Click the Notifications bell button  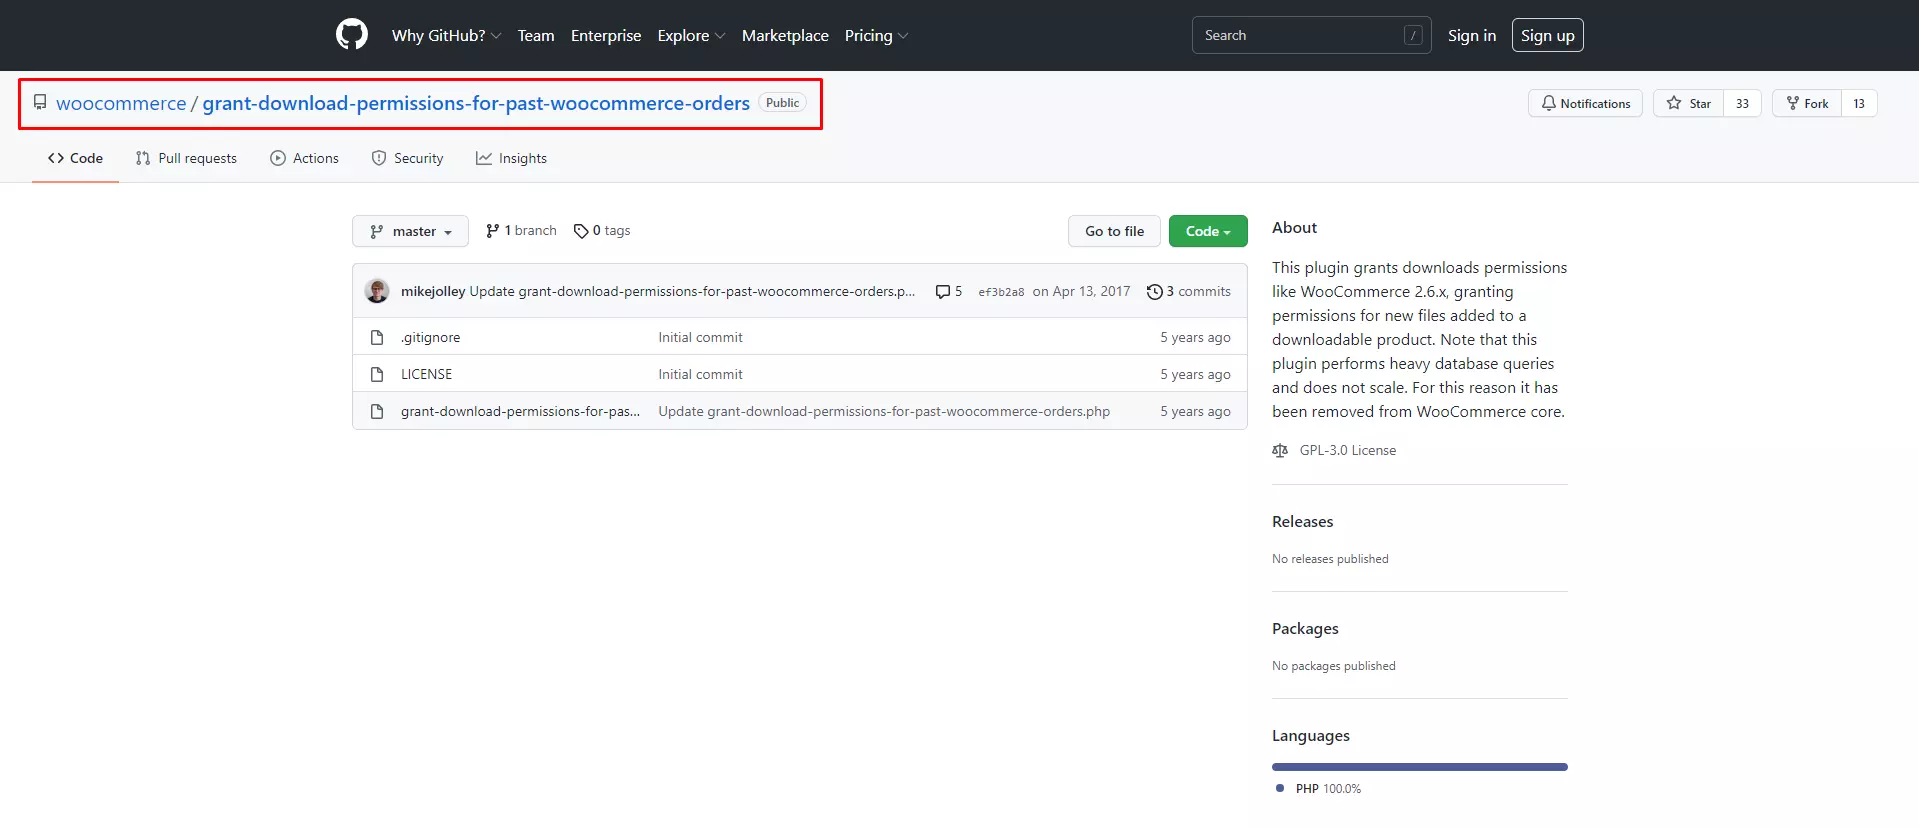point(1585,103)
